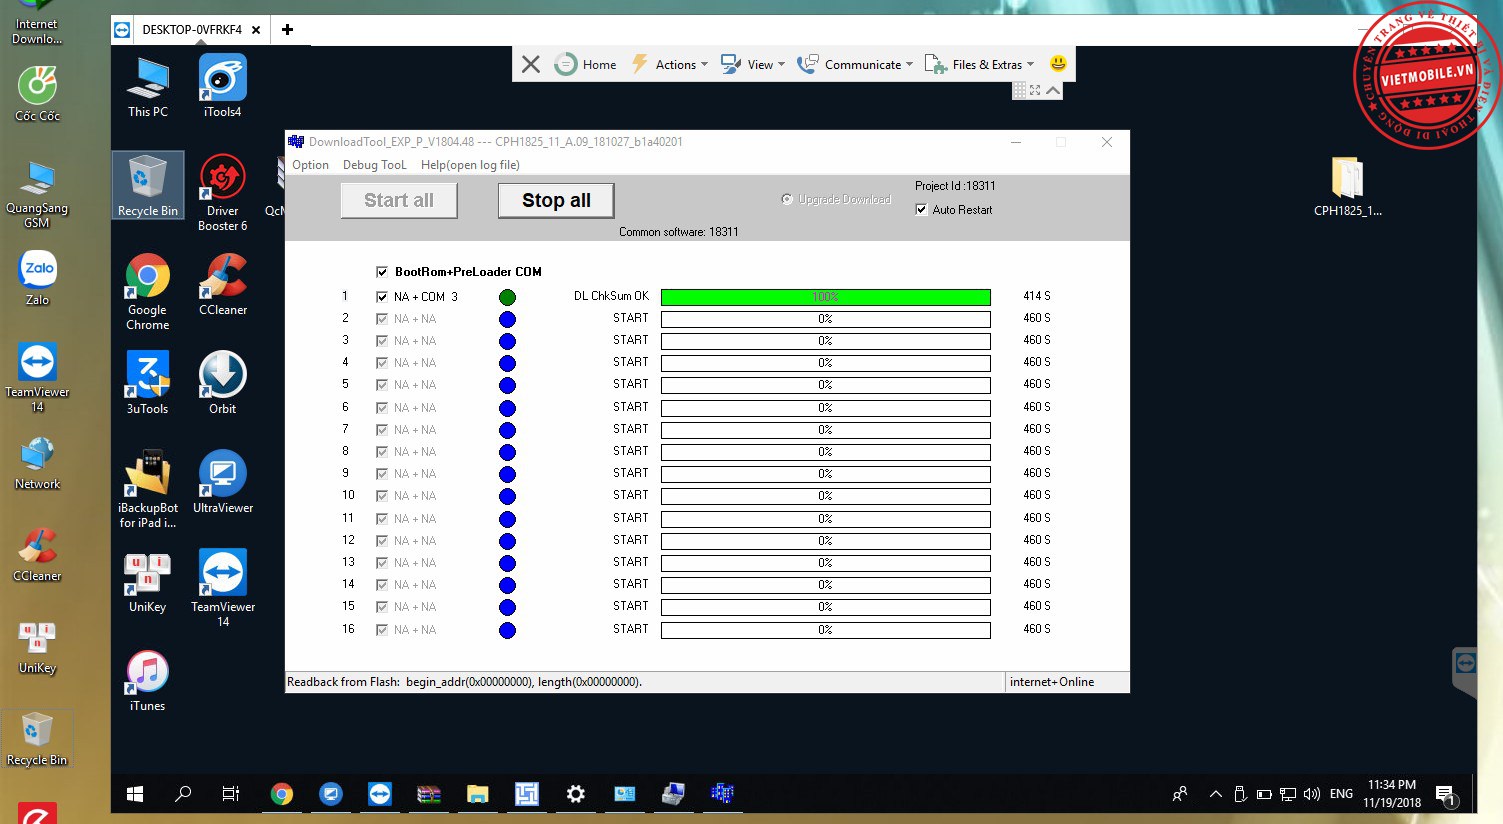Open the Internet Download shortcut

tap(37, 24)
